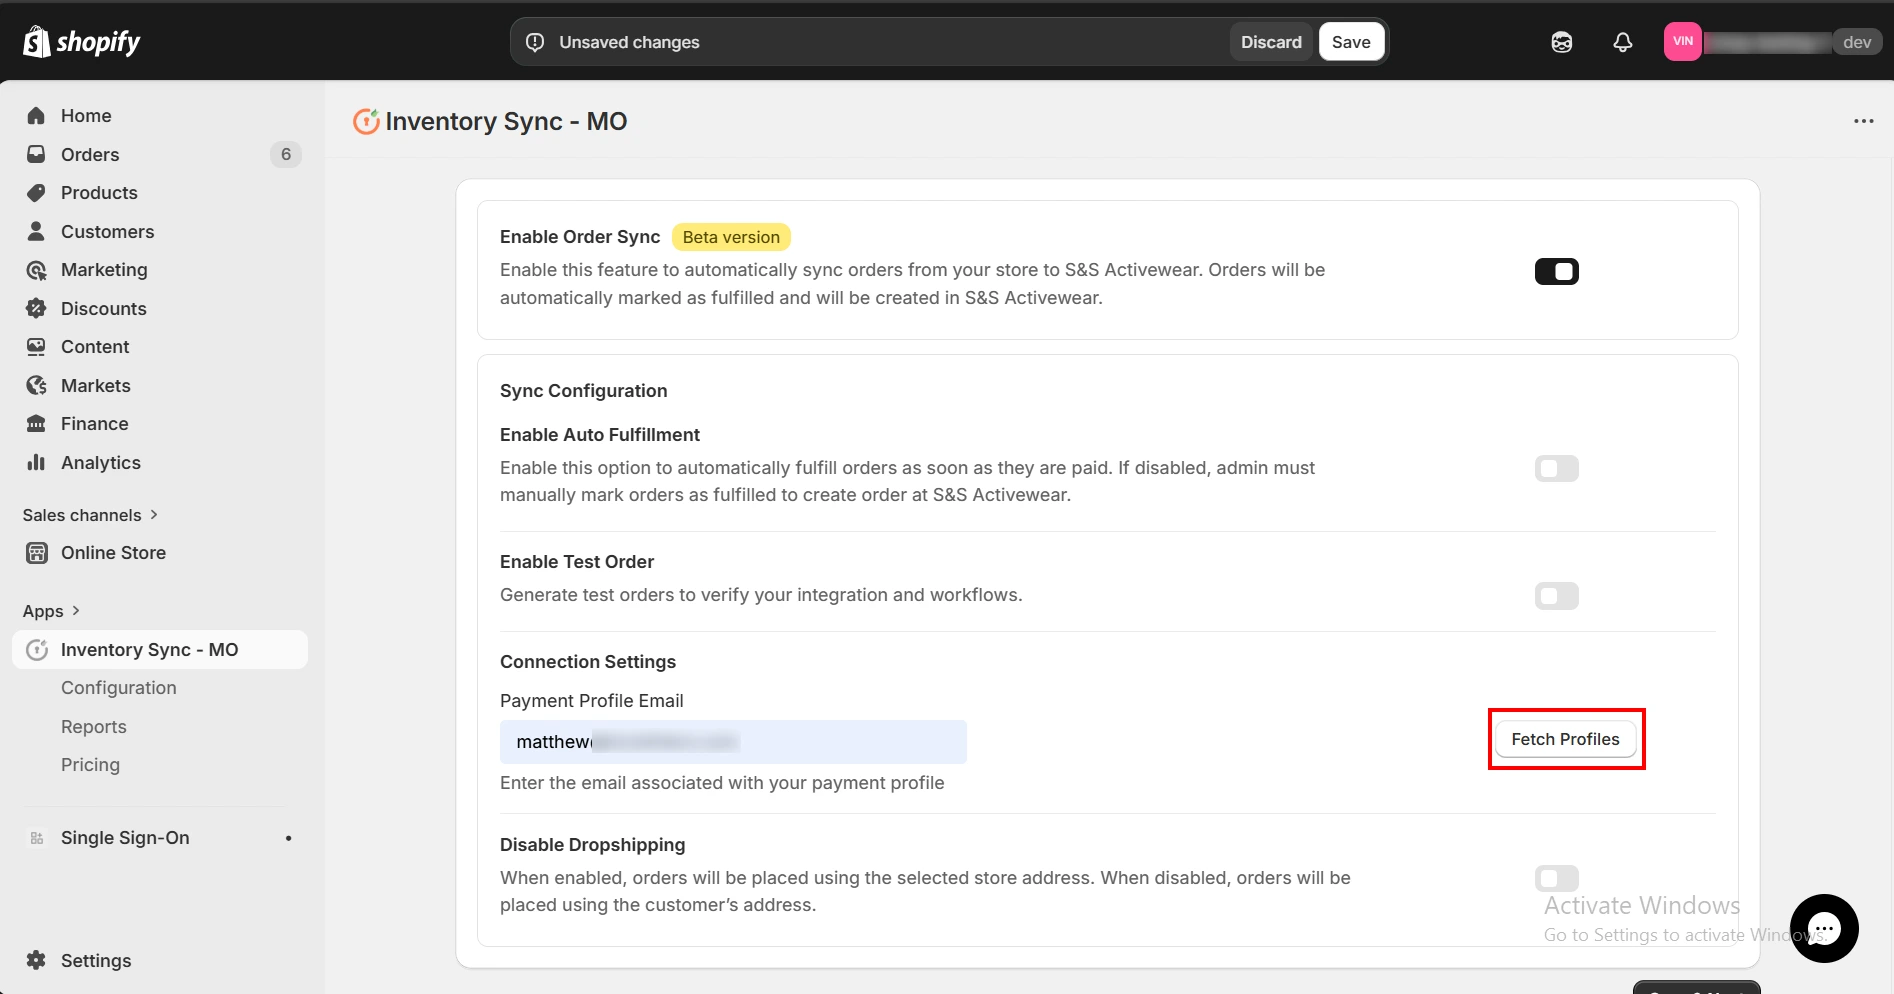
Task: Open the Reports page
Action: [x=93, y=726]
